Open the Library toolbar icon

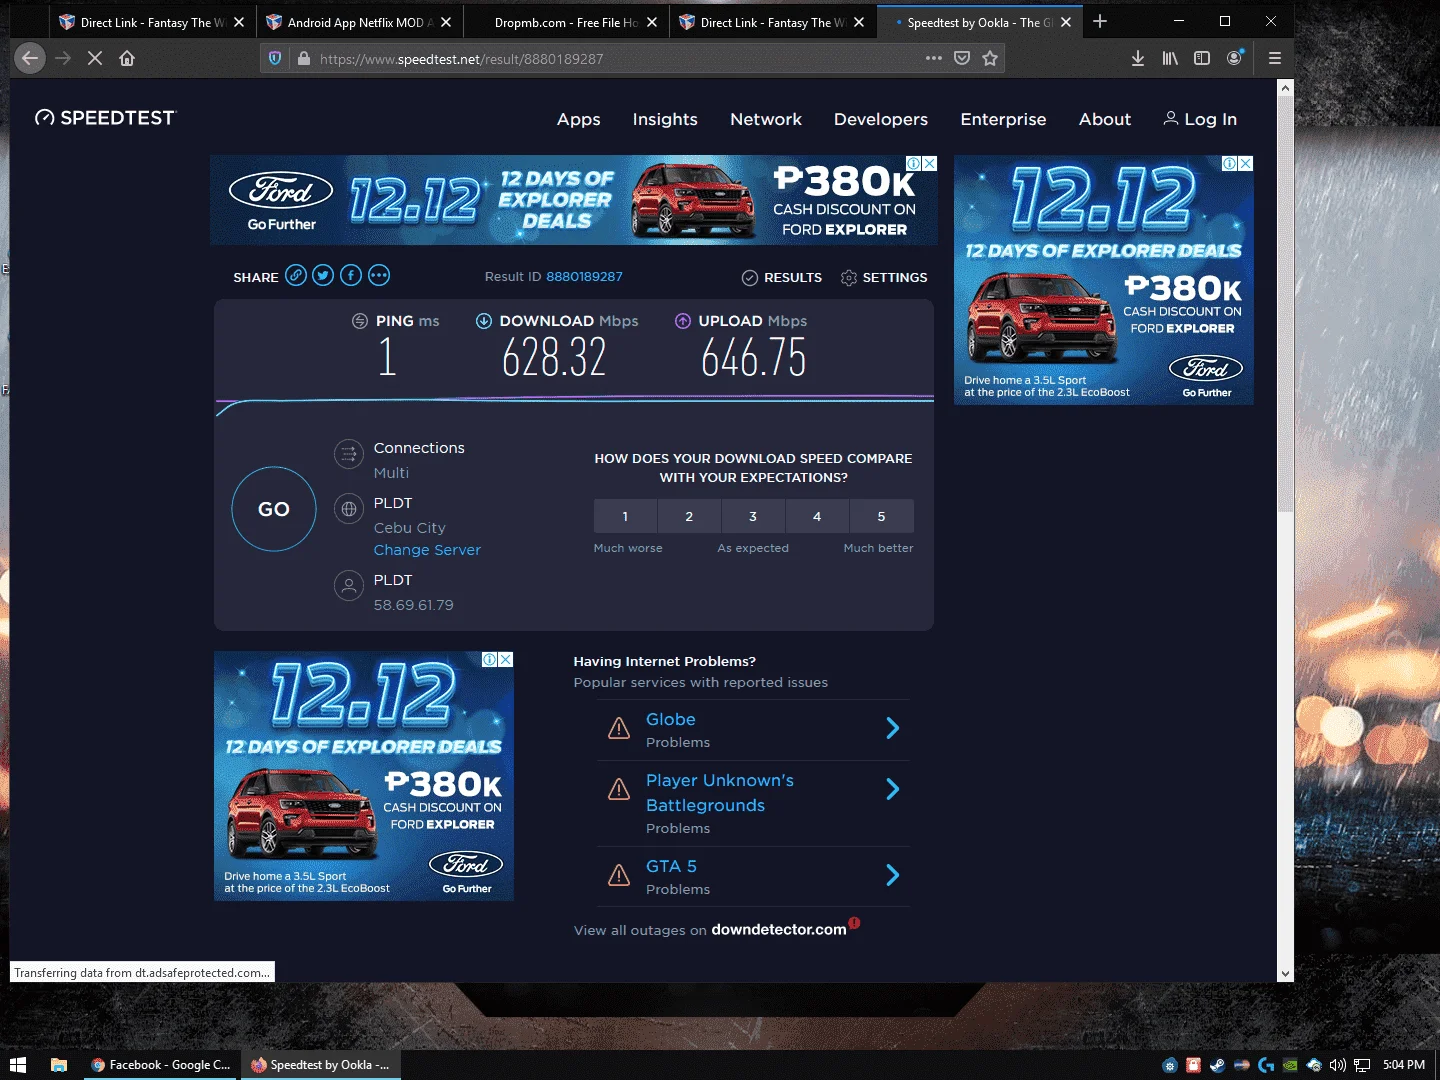(1170, 58)
